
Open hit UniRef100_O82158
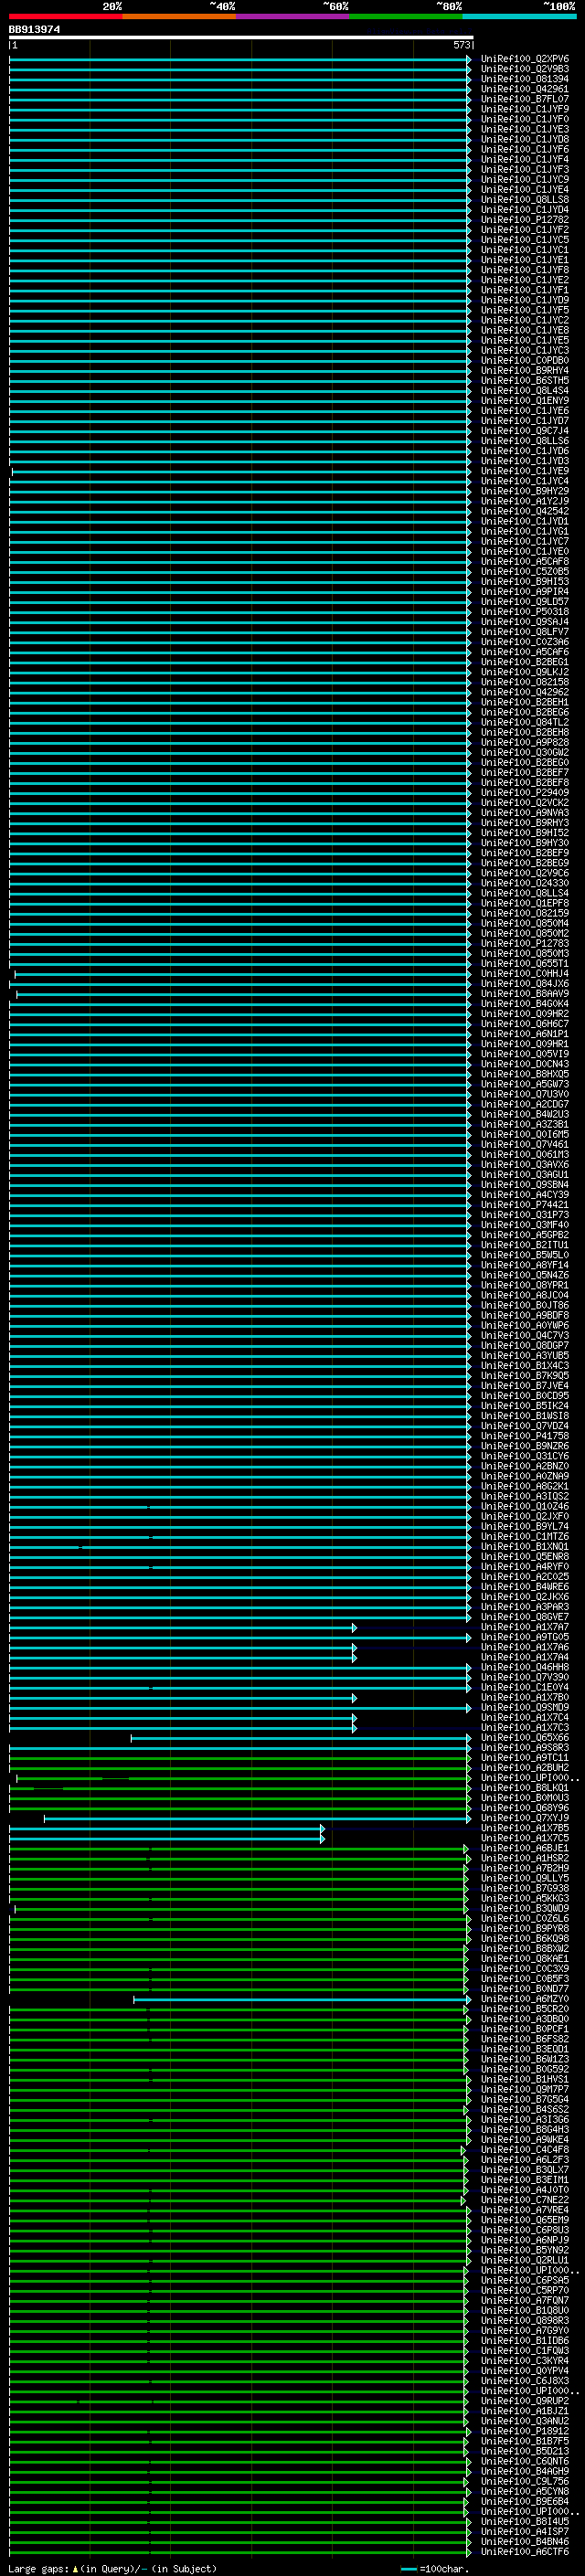524,682
